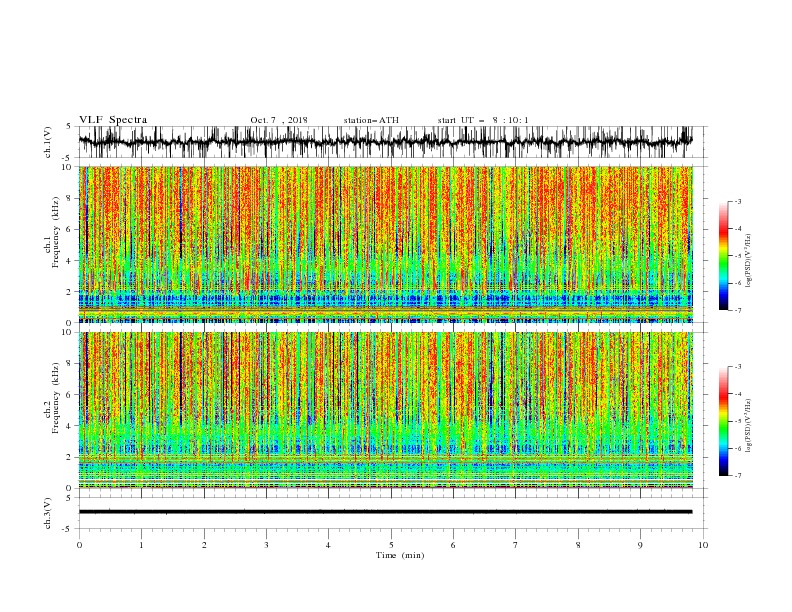Click the 10 minute tick label on time axis

pos(703,545)
